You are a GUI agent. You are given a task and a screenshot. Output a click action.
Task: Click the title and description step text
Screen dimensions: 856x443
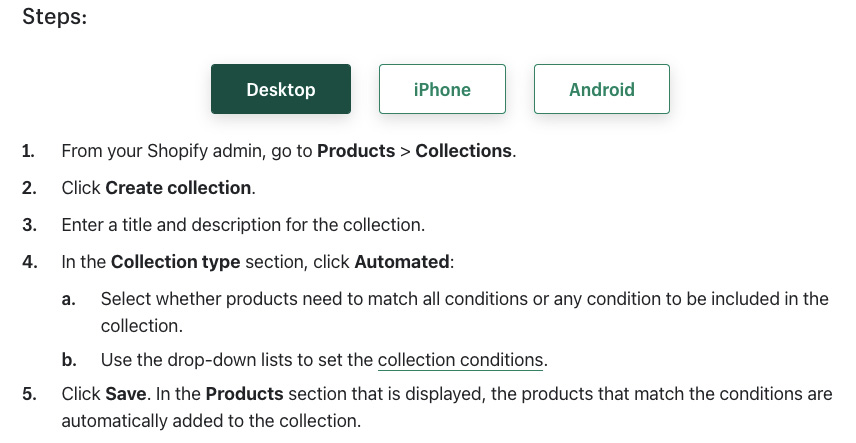257,225
